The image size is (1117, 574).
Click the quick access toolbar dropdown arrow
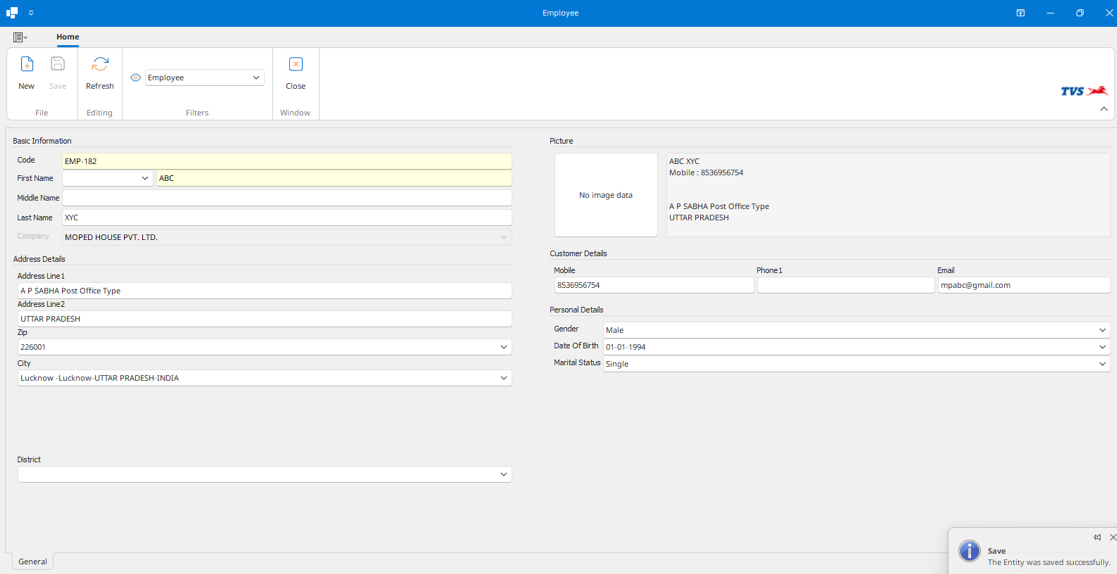pos(31,13)
